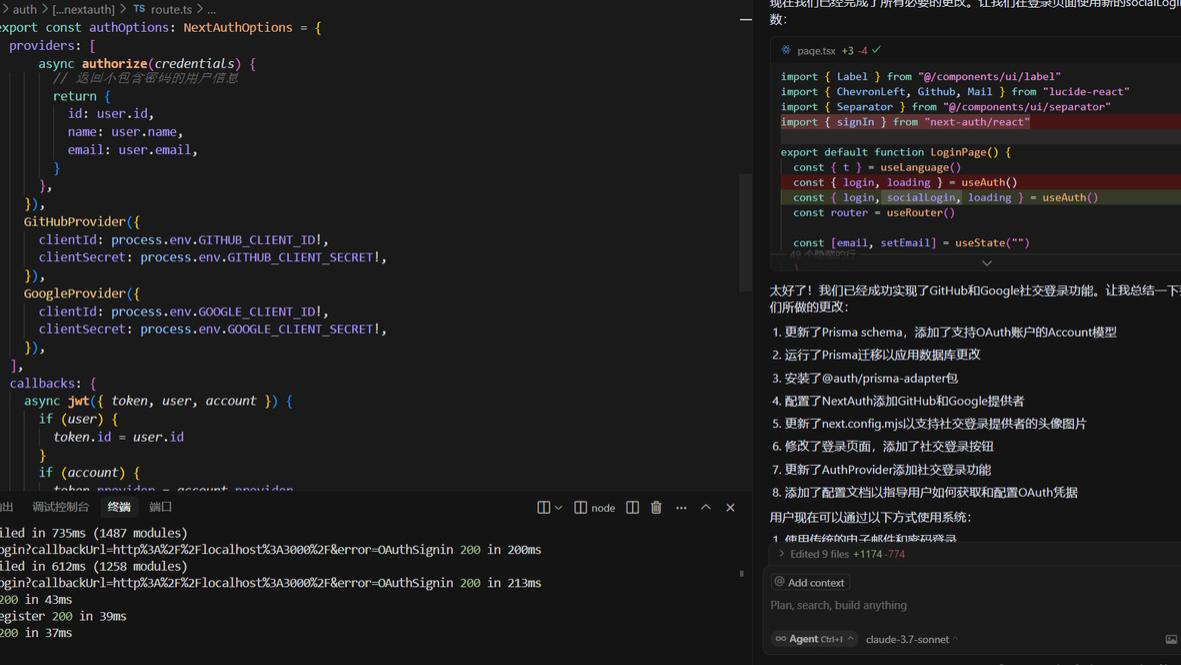This screenshot has height=665, width=1181.
Task: Click the split terminal icon beside the dropdown arrow
Action: 543,508
